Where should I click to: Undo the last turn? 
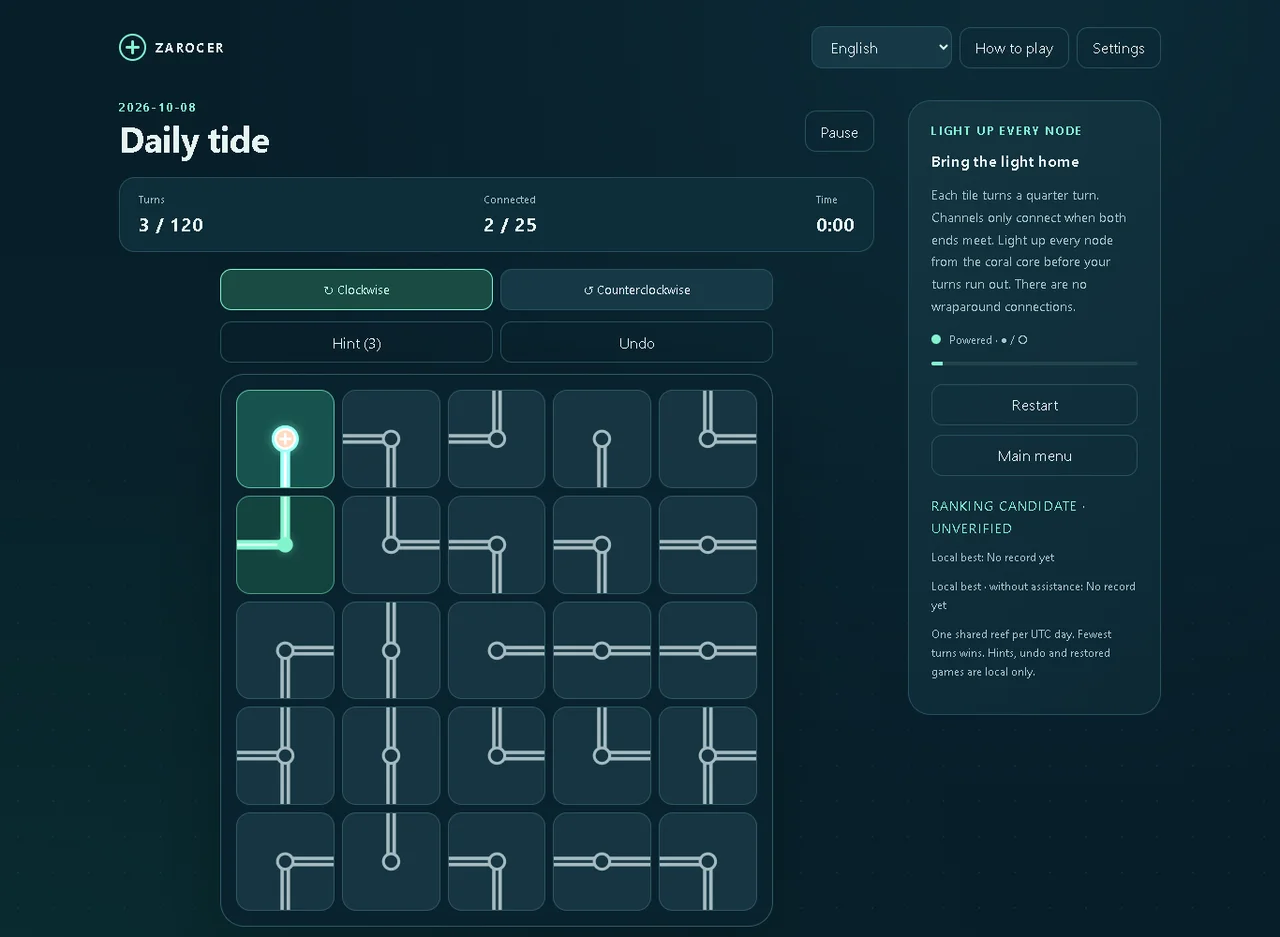tap(636, 343)
